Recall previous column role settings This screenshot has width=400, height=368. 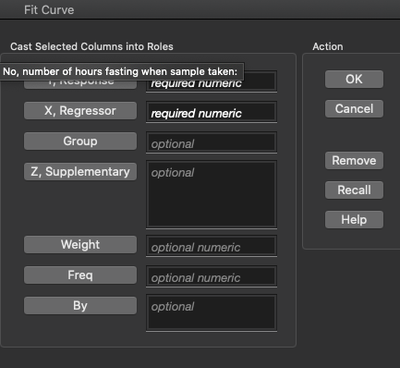(354, 190)
